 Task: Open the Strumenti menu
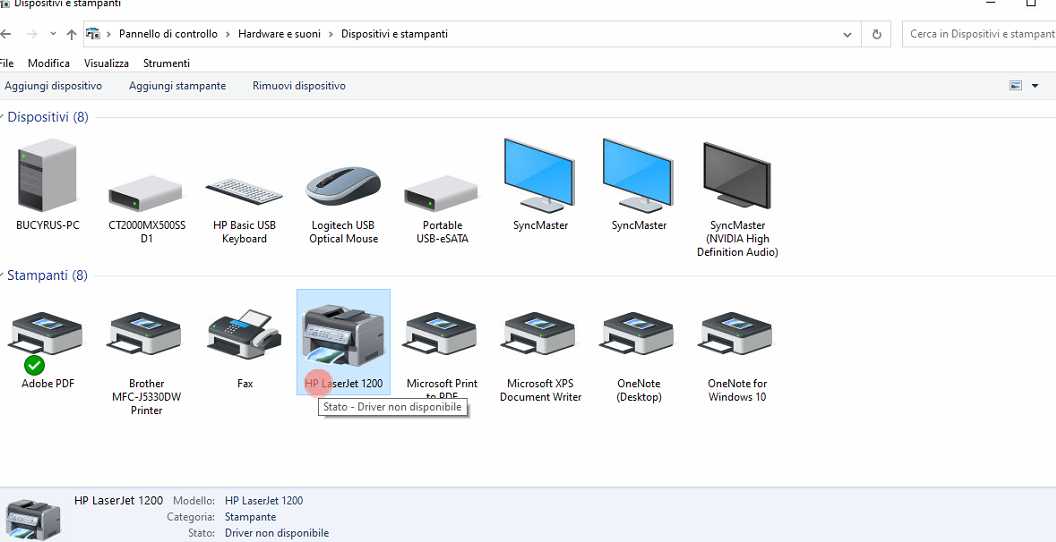click(166, 63)
